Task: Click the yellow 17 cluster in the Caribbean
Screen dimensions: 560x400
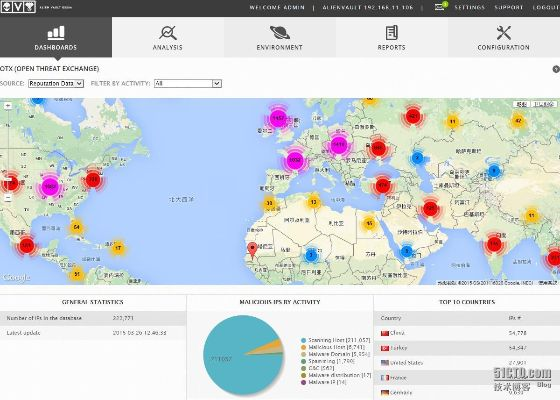Action: coord(118,248)
